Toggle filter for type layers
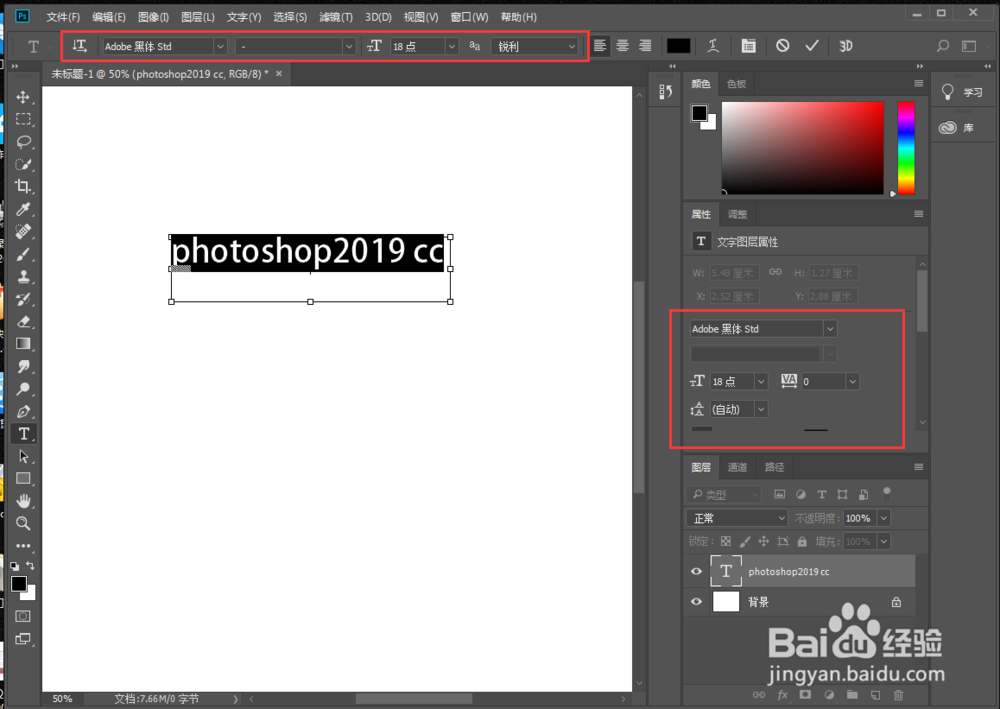1000x709 pixels. coord(821,494)
